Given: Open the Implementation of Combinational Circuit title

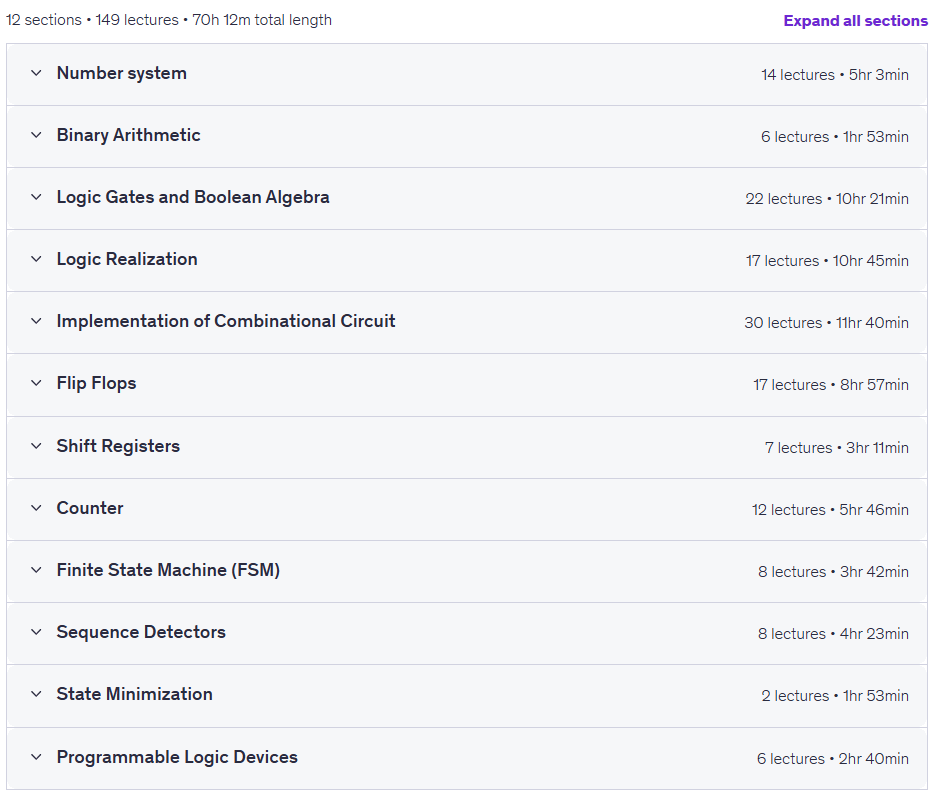Looking at the screenshot, I should 226,321.
